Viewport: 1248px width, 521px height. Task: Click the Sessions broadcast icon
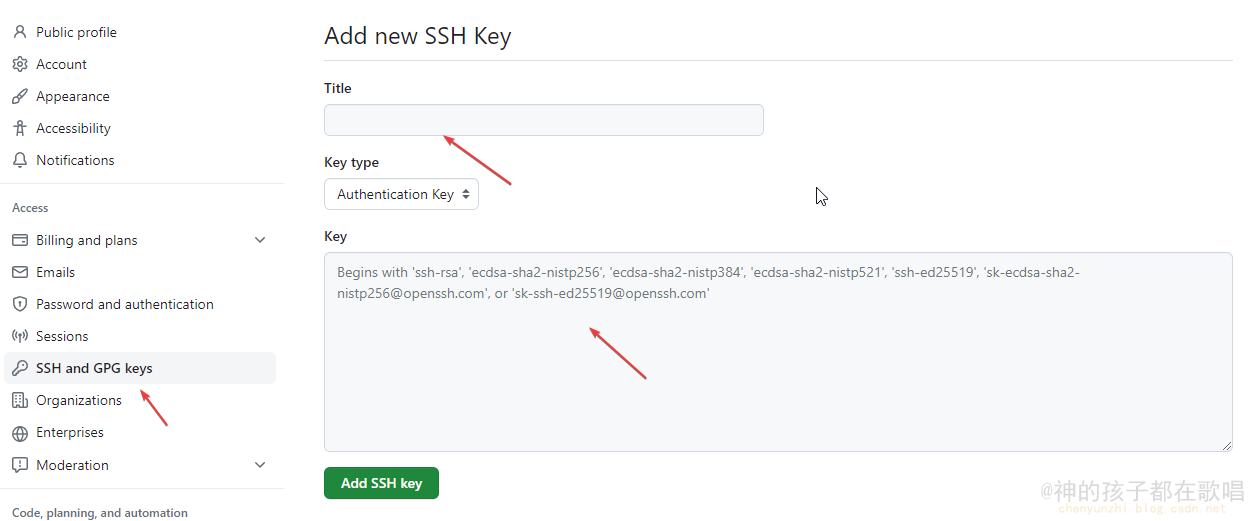[x=19, y=336]
